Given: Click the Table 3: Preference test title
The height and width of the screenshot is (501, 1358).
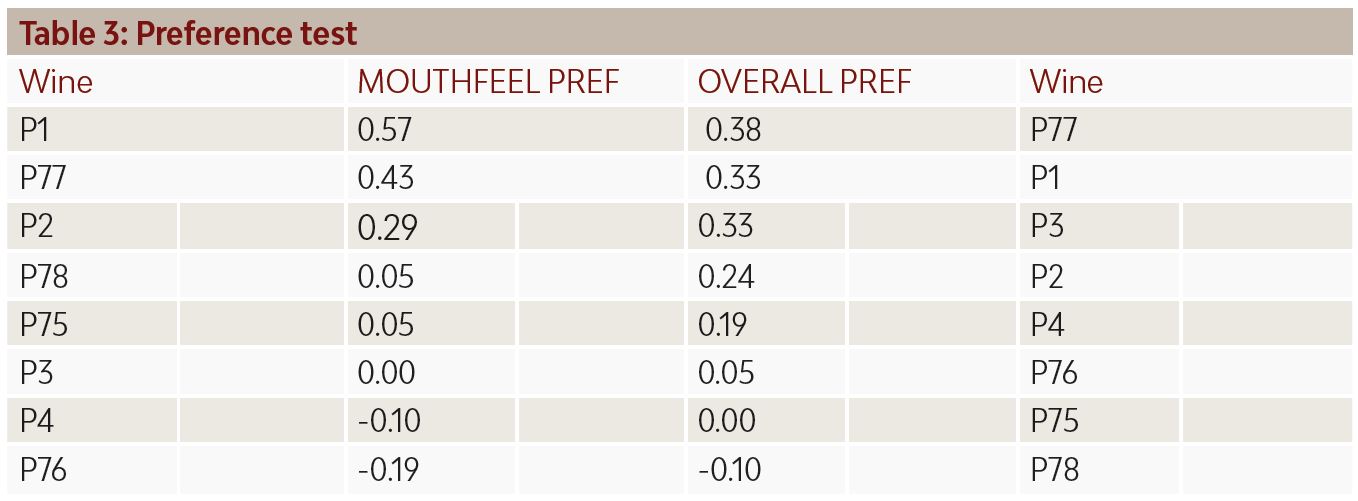Looking at the screenshot, I should [x=188, y=33].
